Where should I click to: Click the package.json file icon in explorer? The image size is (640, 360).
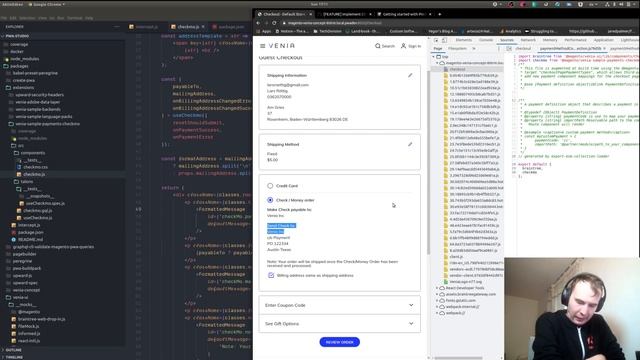pos(14,232)
